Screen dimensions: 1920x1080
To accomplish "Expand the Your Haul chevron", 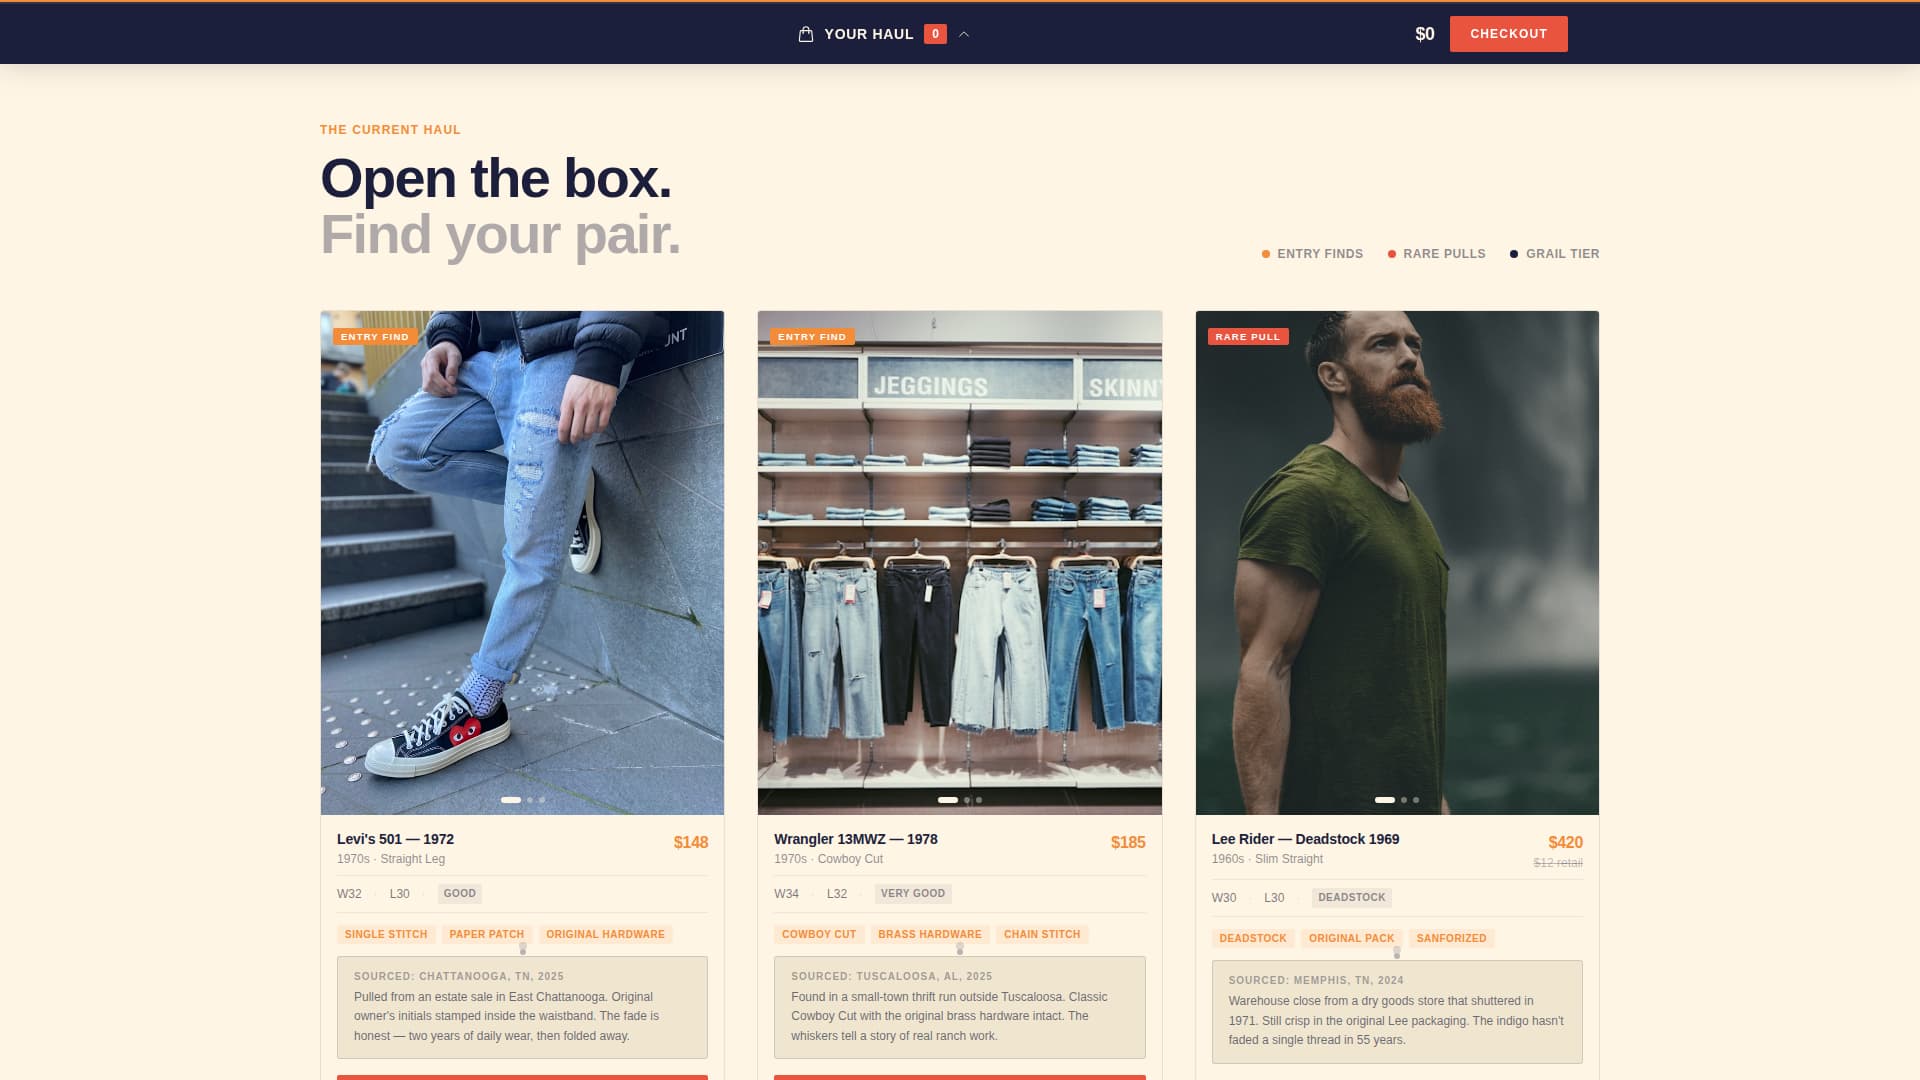I will point(964,34).
